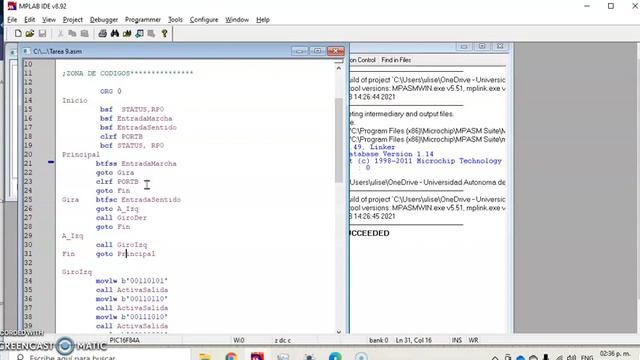Screen dimensions: 640x360
Task: Open the Edit menu
Action: coord(29,20)
